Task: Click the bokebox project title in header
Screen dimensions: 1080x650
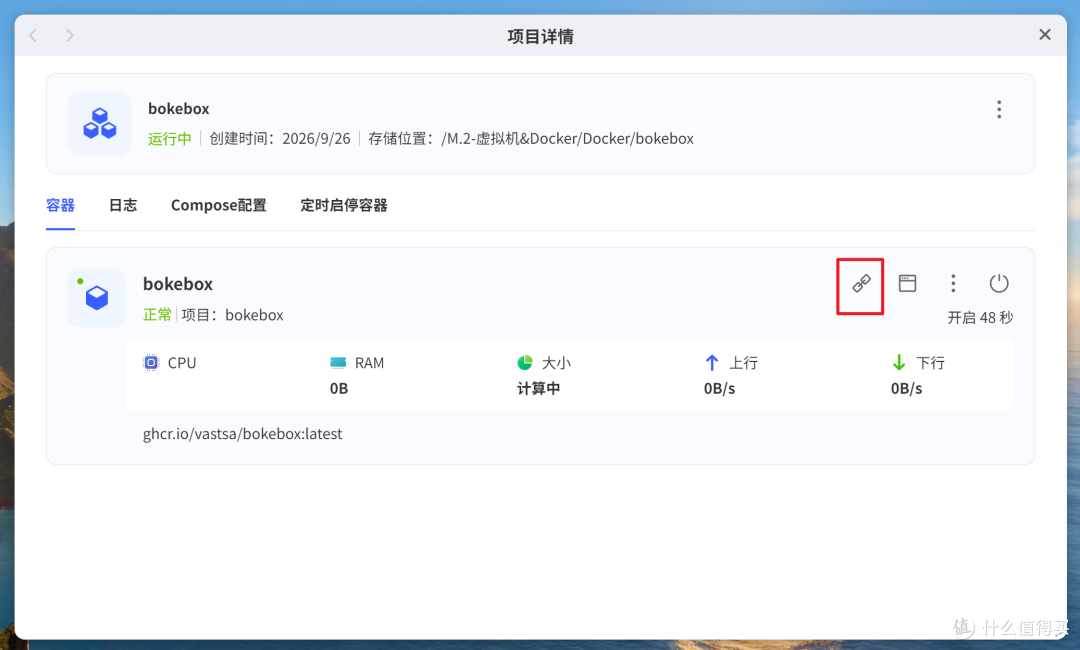Action: [x=178, y=109]
